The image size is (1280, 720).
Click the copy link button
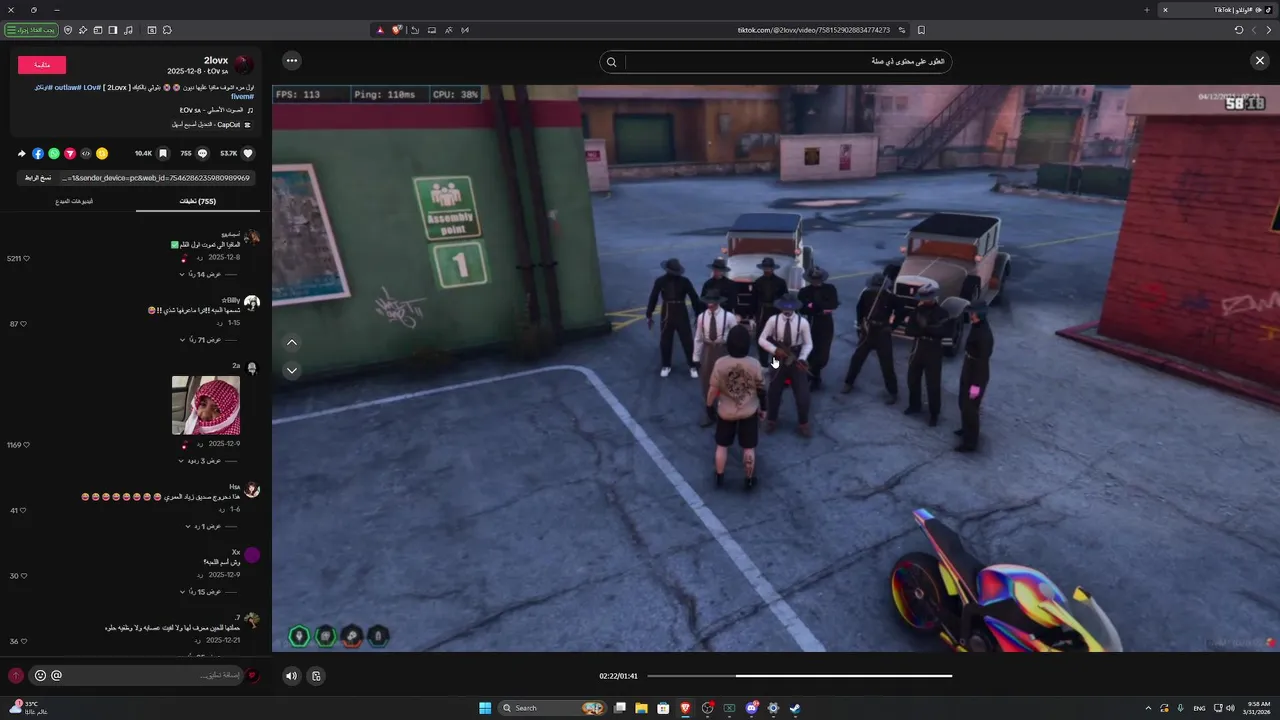[37, 178]
